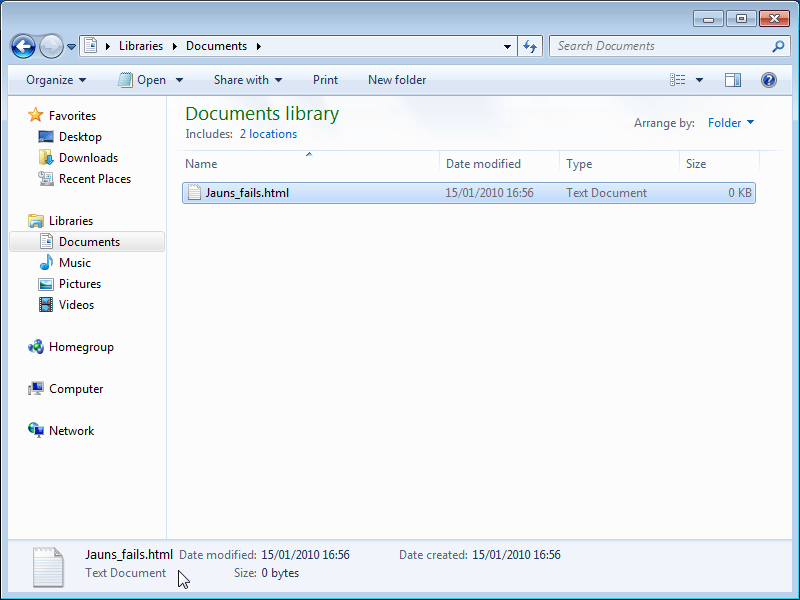Click the 0 KB size cell
Screen dimensions: 800x600
click(739, 193)
